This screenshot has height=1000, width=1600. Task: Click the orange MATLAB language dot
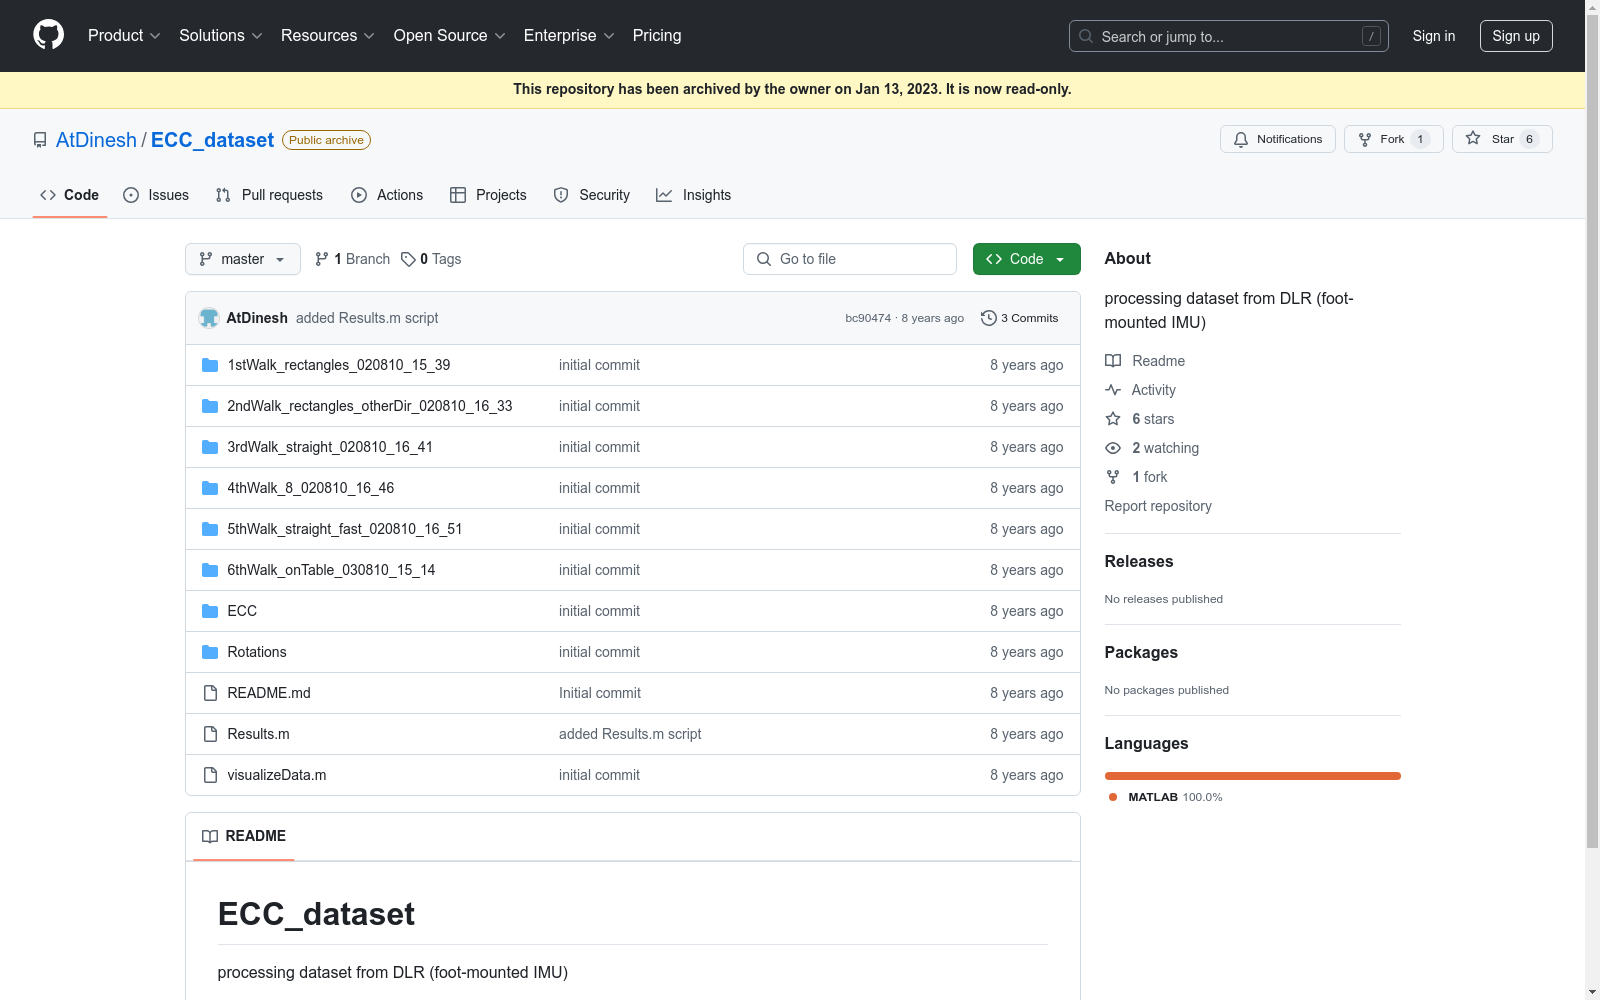click(1113, 797)
